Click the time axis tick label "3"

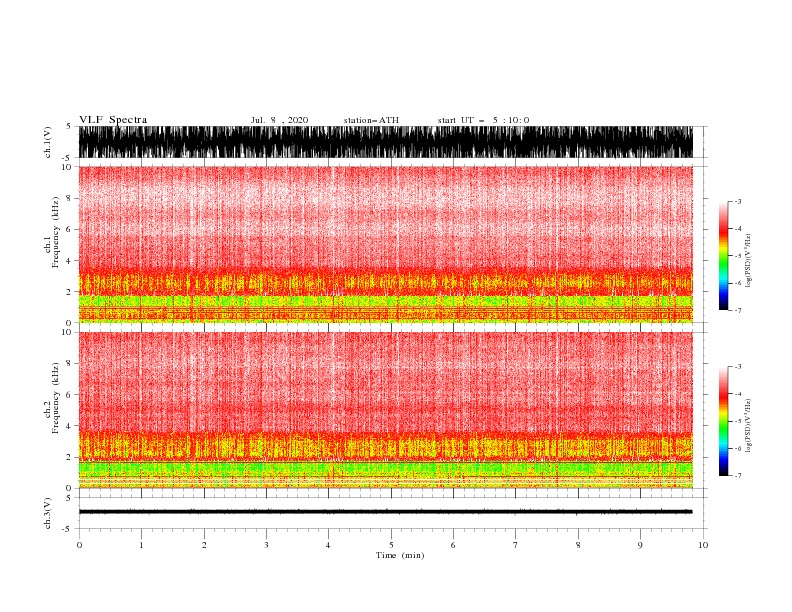(x=266, y=545)
